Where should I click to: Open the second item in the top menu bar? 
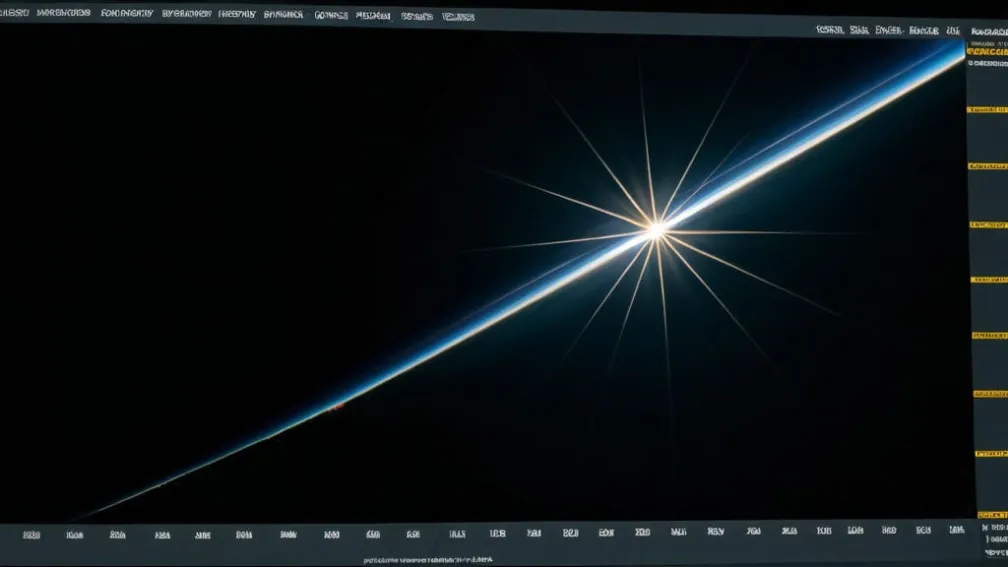[x=64, y=14]
